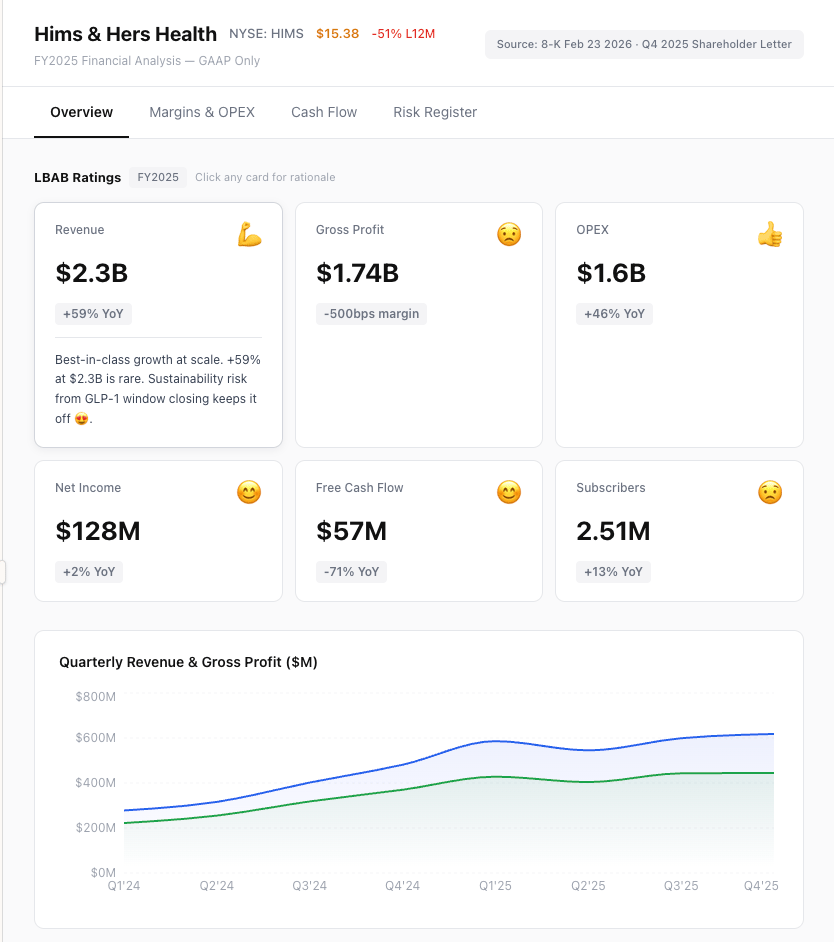
Task: Click the NYSE: HIMS ticker label
Action: point(266,34)
